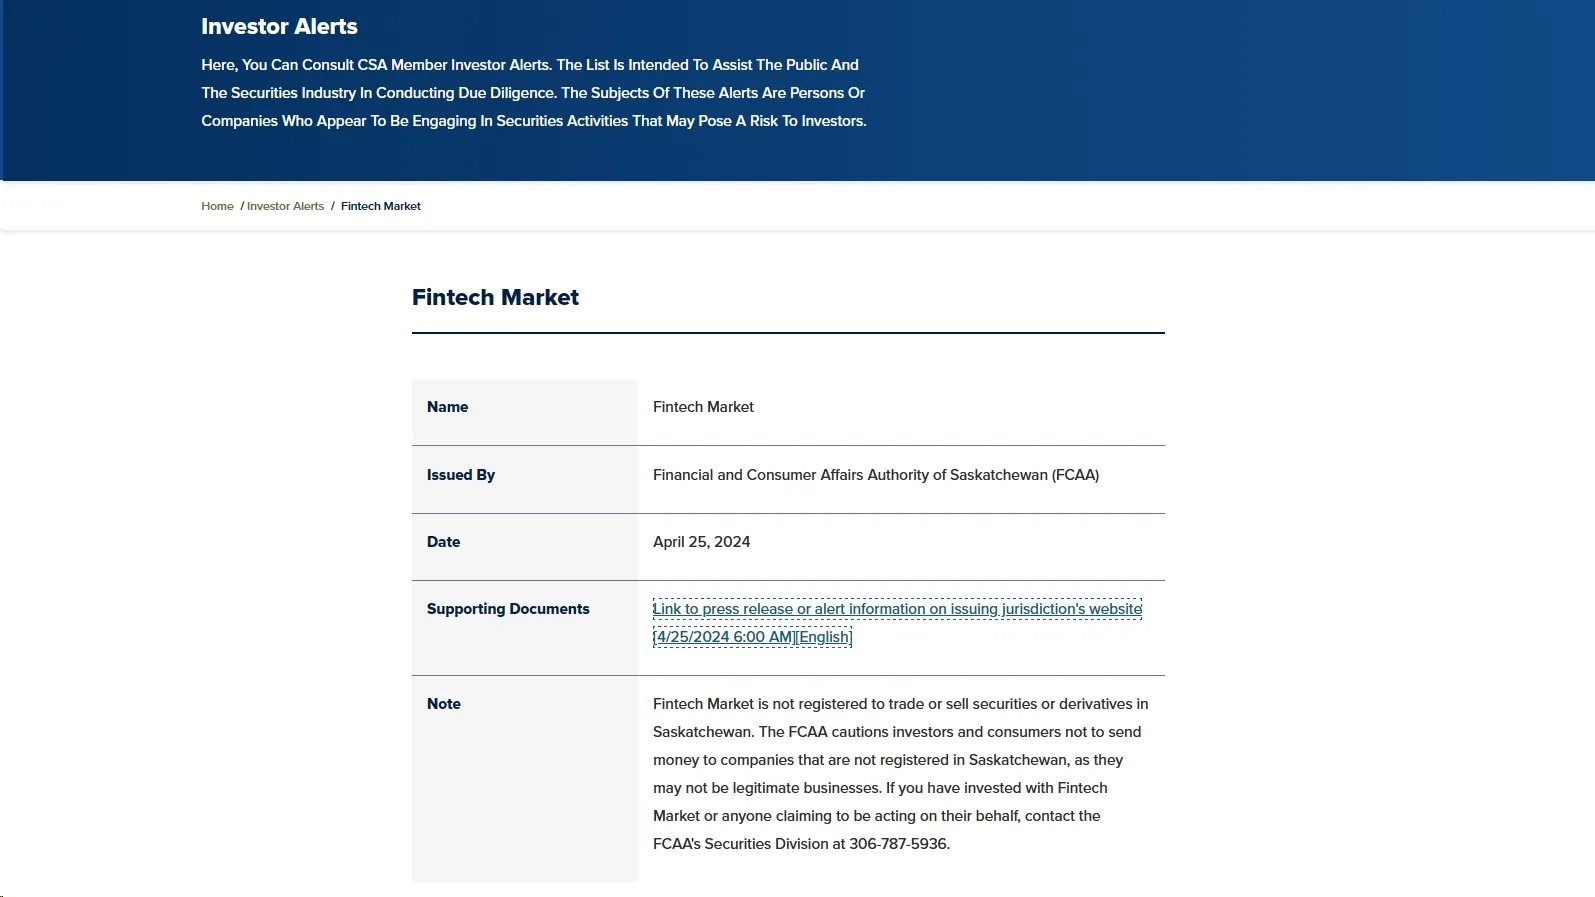Click the Fintech Market breadcrumb item
This screenshot has height=897, width=1595.
tap(381, 206)
